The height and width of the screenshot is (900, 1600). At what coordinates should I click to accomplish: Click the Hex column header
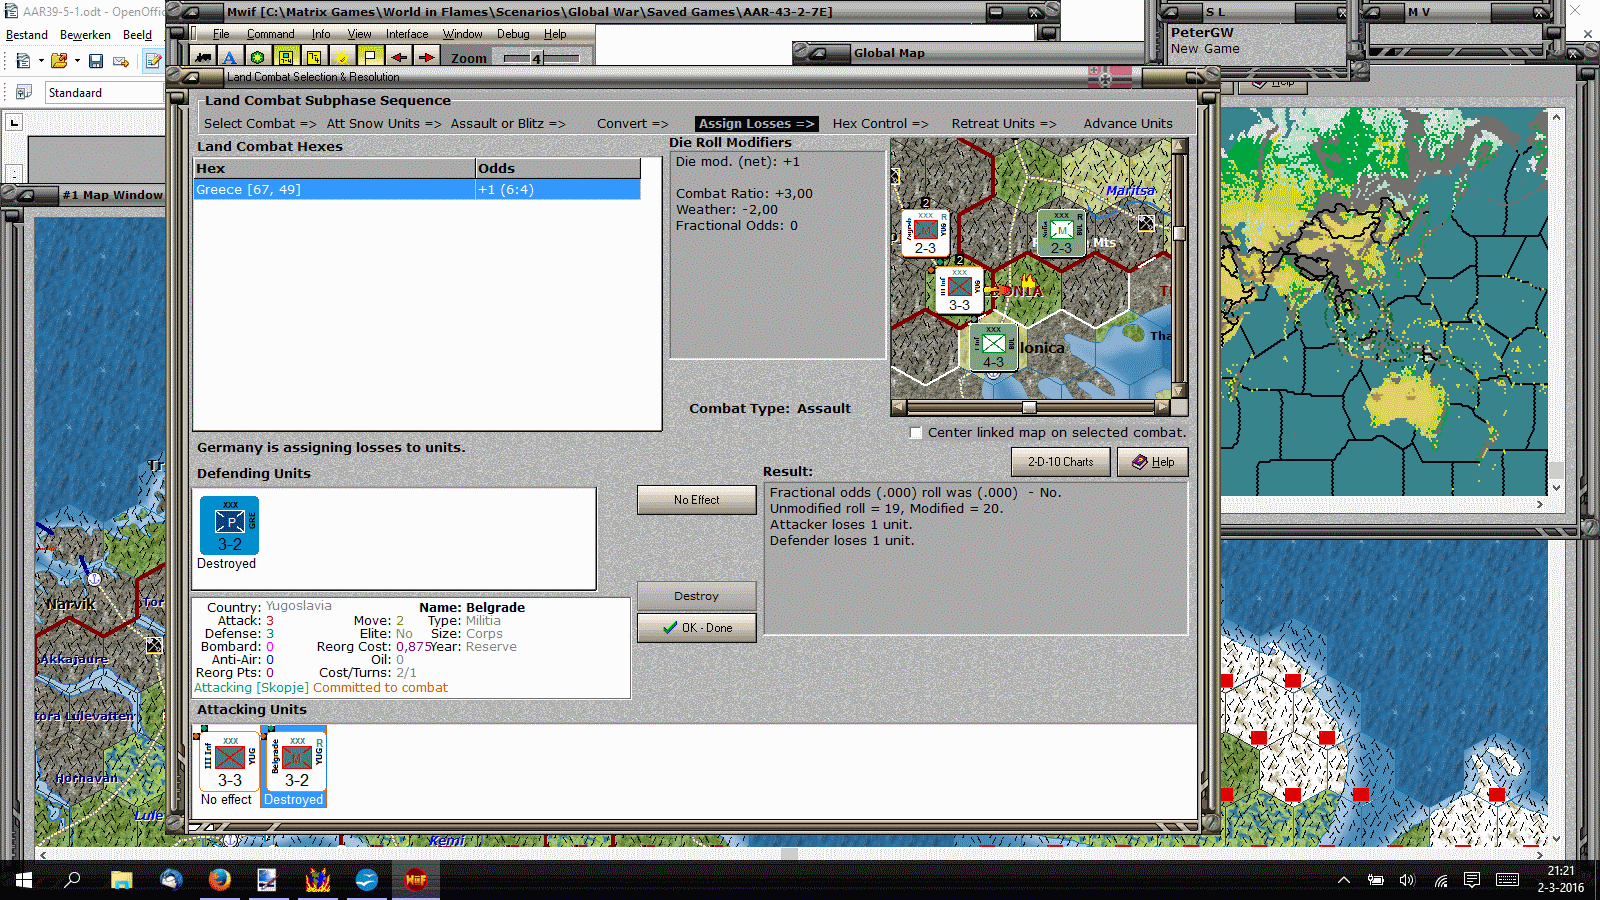click(335, 169)
